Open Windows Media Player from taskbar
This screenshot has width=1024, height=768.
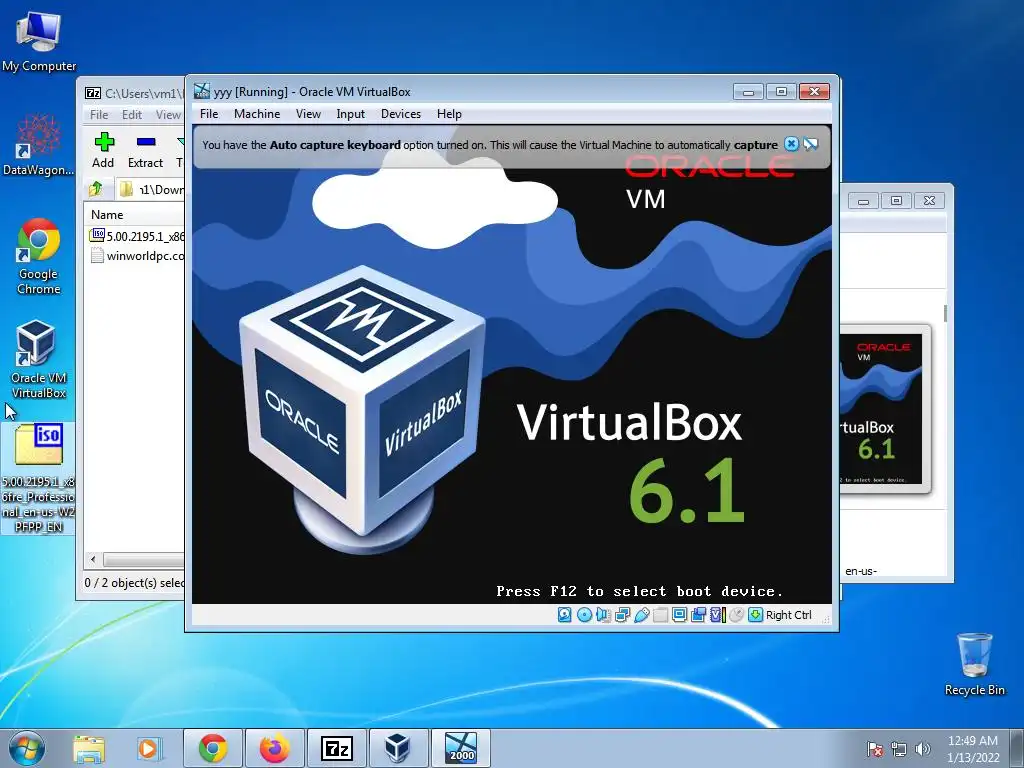pos(148,749)
